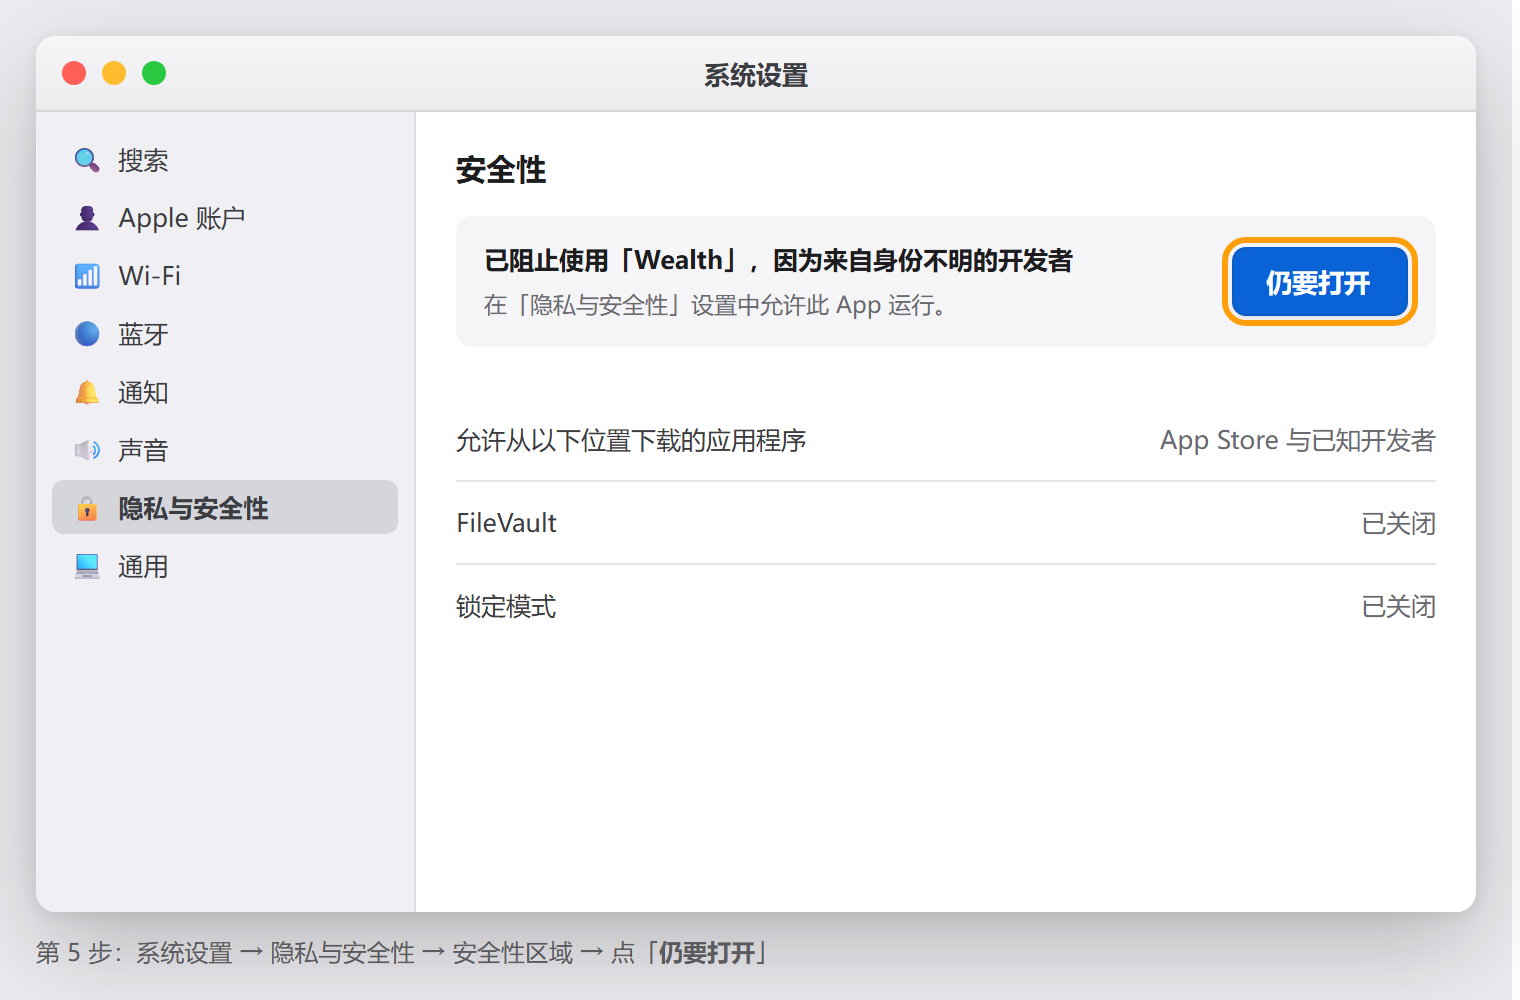The width and height of the screenshot is (1520, 1000).
Task: Open the 搜索 sidebar entry
Action: tap(225, 160)
